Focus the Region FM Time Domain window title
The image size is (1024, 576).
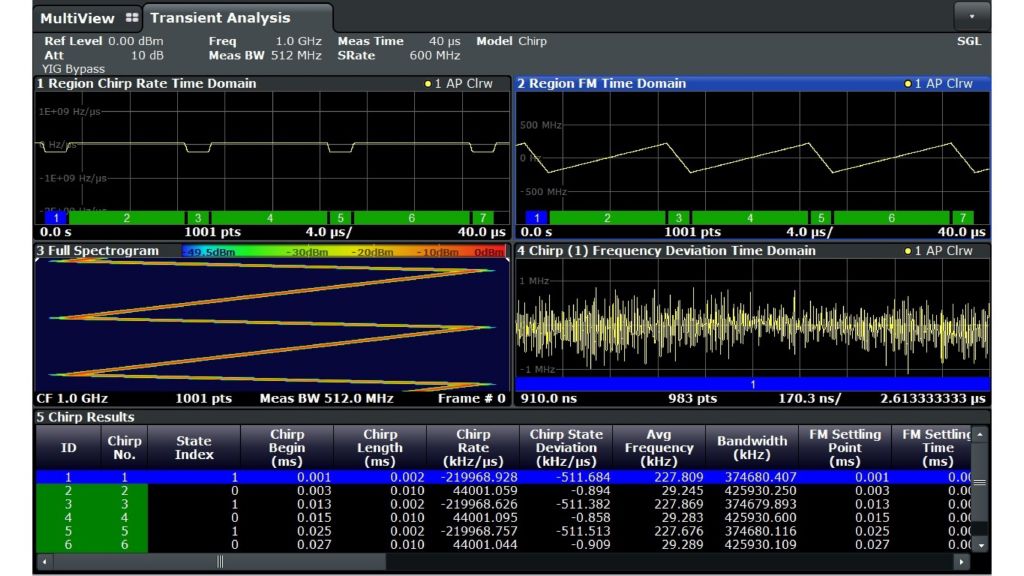coord(601,84)
